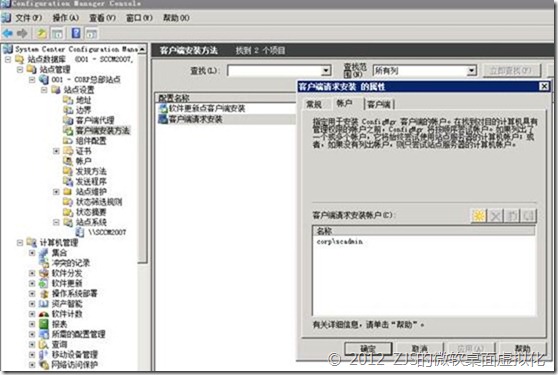
Task: Click the account properties icon beside delete
Action: pyautogui.click(x=512, y=216)
